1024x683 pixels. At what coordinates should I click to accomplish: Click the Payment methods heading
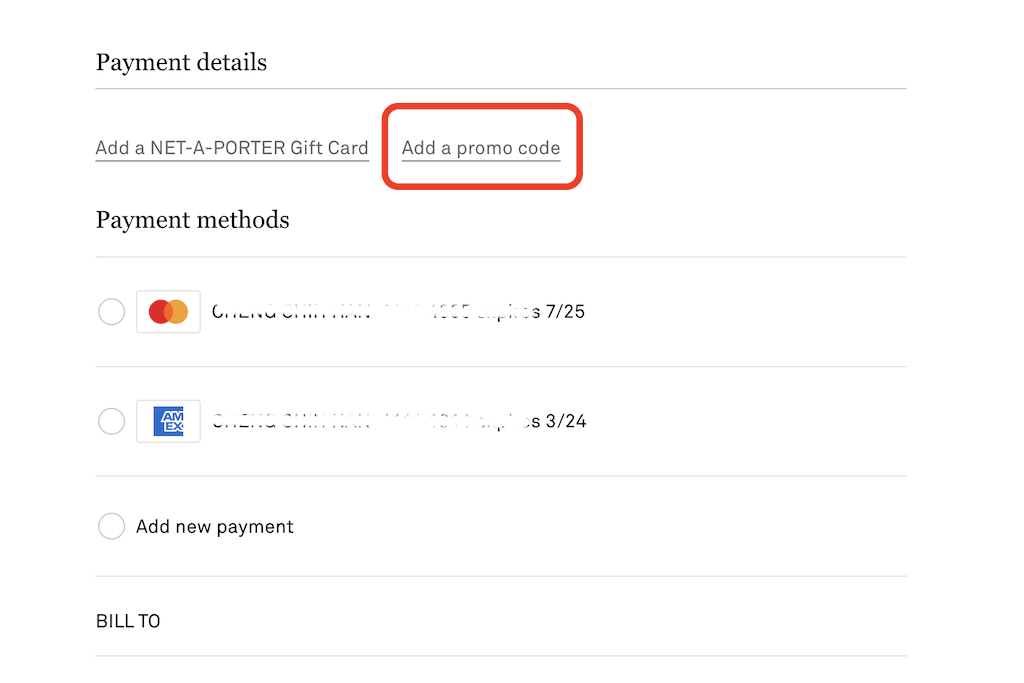(x=193, y=220)
